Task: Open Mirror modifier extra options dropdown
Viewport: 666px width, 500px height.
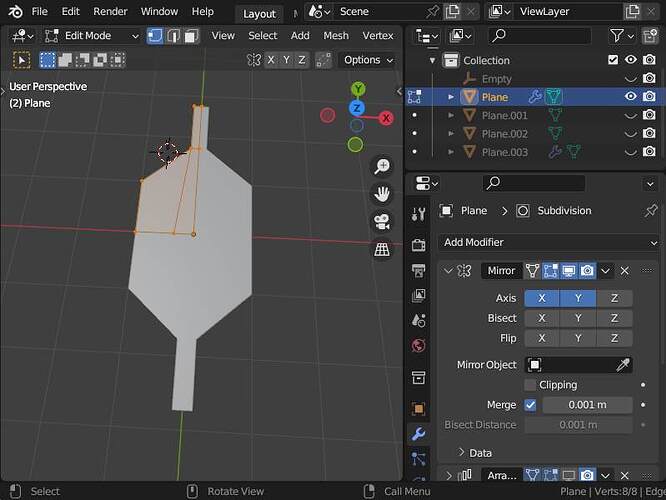Action: click(605, 271)
